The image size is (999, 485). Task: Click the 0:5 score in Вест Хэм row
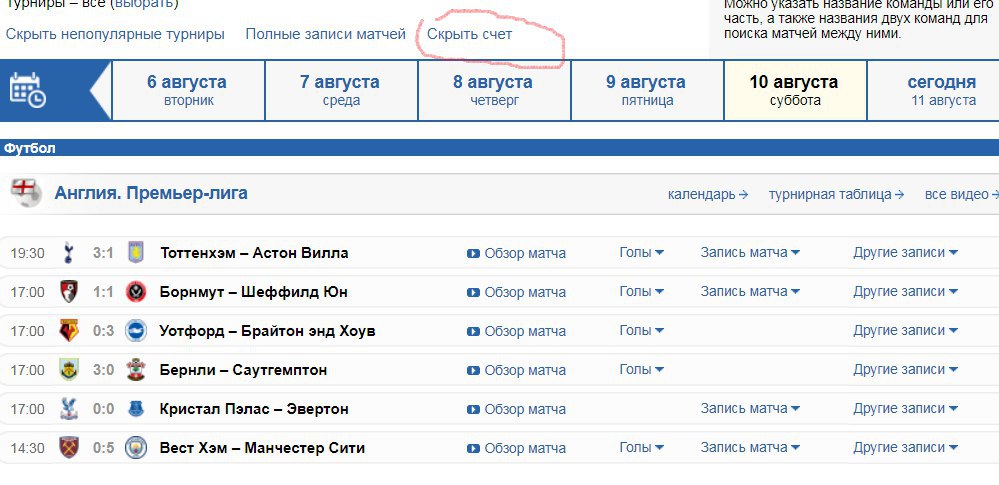point(103,447)
